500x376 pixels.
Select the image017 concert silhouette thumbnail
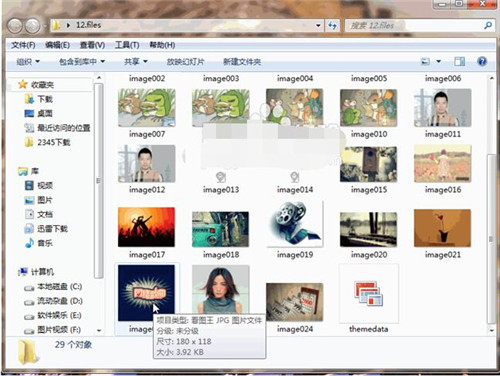(x=146, y=227)
